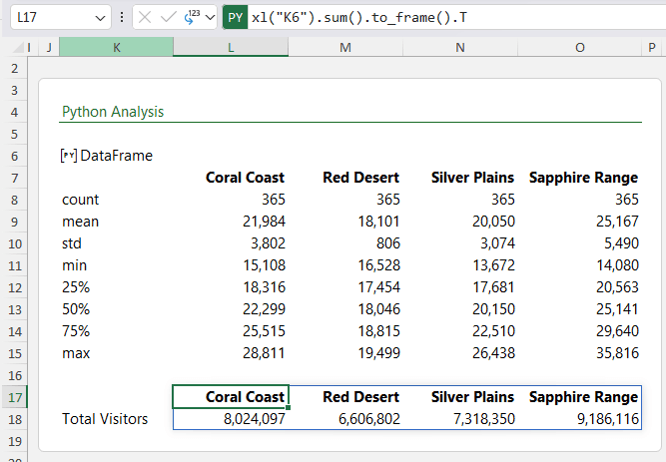Click the Select All corner triangle

(x=19, y=48)
